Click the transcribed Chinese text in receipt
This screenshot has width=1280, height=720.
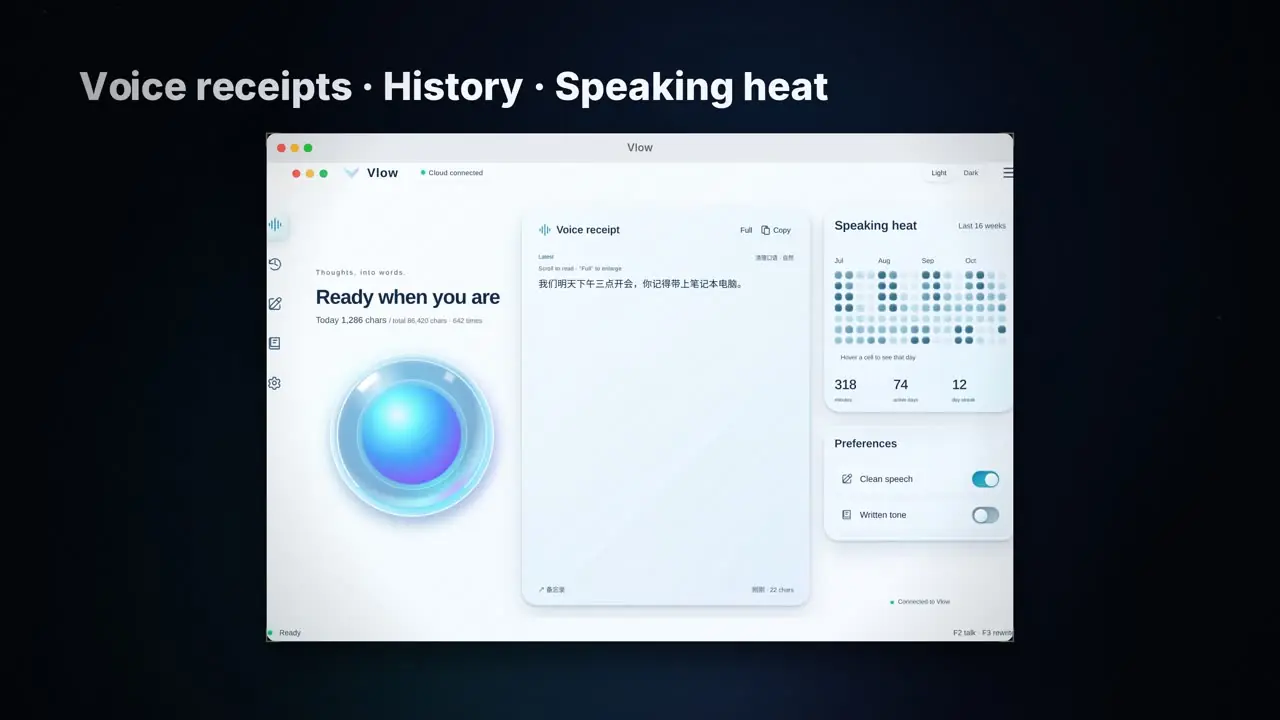641,284
